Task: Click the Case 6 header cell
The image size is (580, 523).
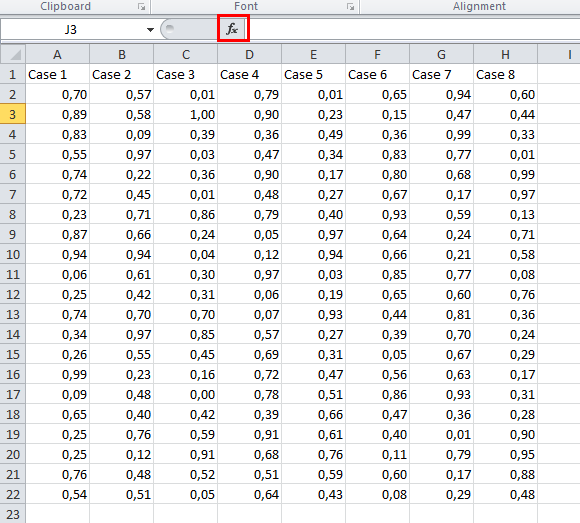Action: tap(378, 74)
